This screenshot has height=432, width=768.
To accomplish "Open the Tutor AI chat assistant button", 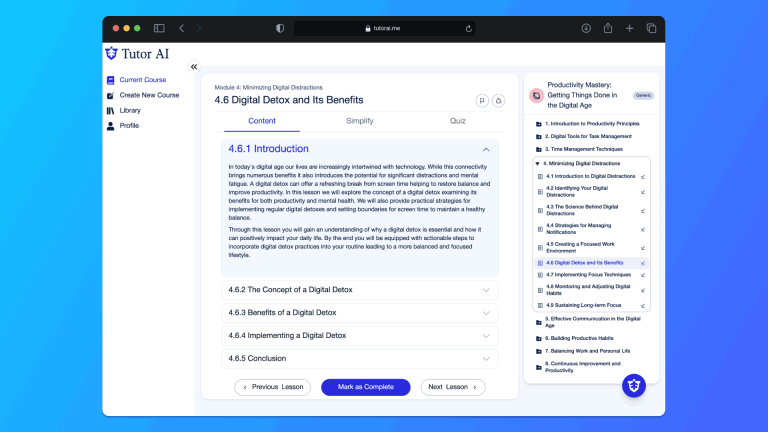I will tap(633, 386).
